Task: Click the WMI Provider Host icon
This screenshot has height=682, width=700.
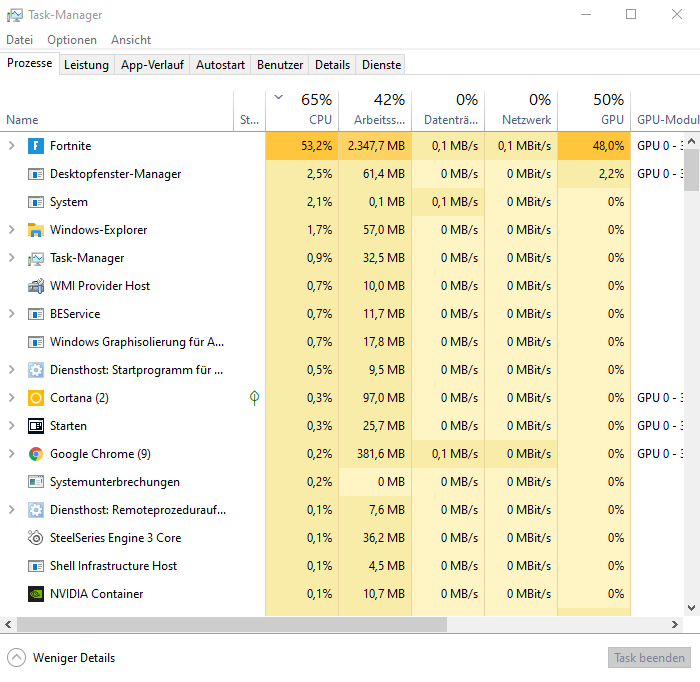Action: click(36, 286)
